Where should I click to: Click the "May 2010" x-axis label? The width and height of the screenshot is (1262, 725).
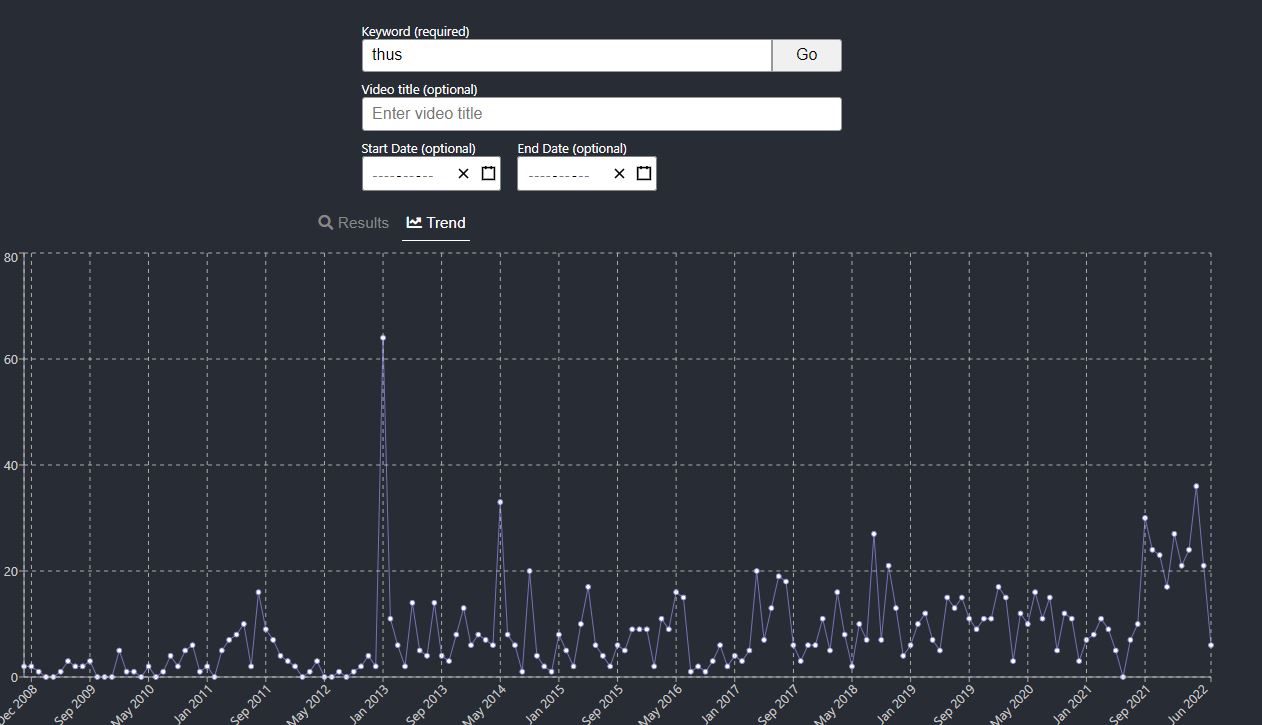pos(133,704)
